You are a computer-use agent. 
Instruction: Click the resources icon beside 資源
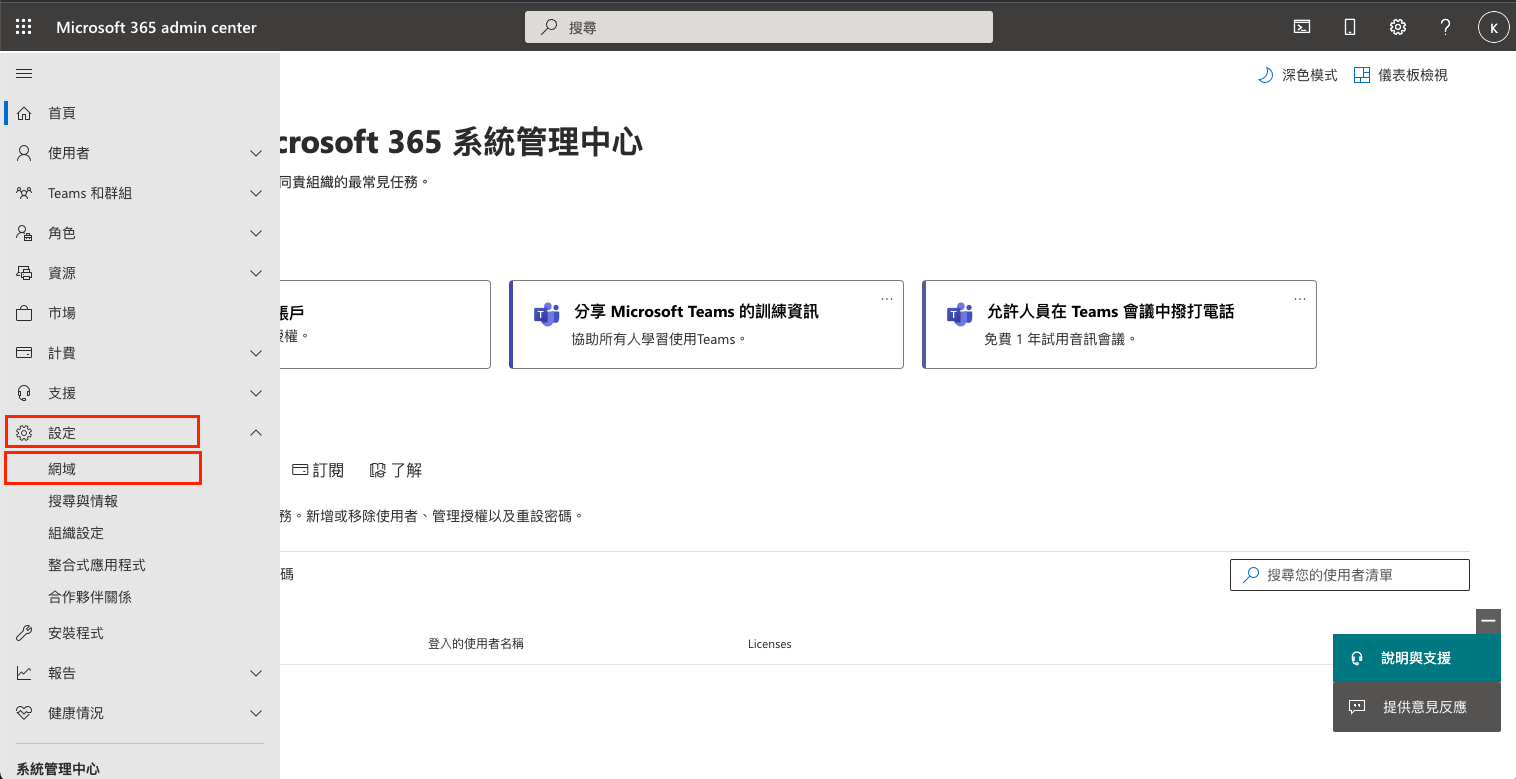pyautogui.click(x=25, y=273)
